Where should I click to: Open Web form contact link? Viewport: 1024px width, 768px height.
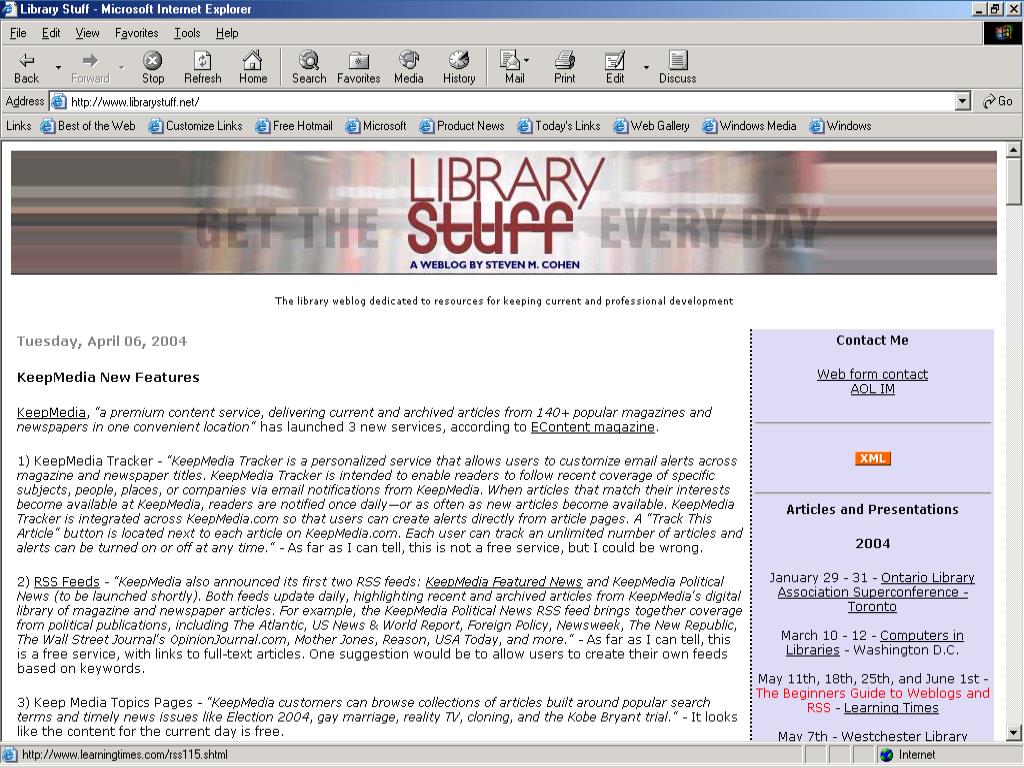tap(872, 374)
